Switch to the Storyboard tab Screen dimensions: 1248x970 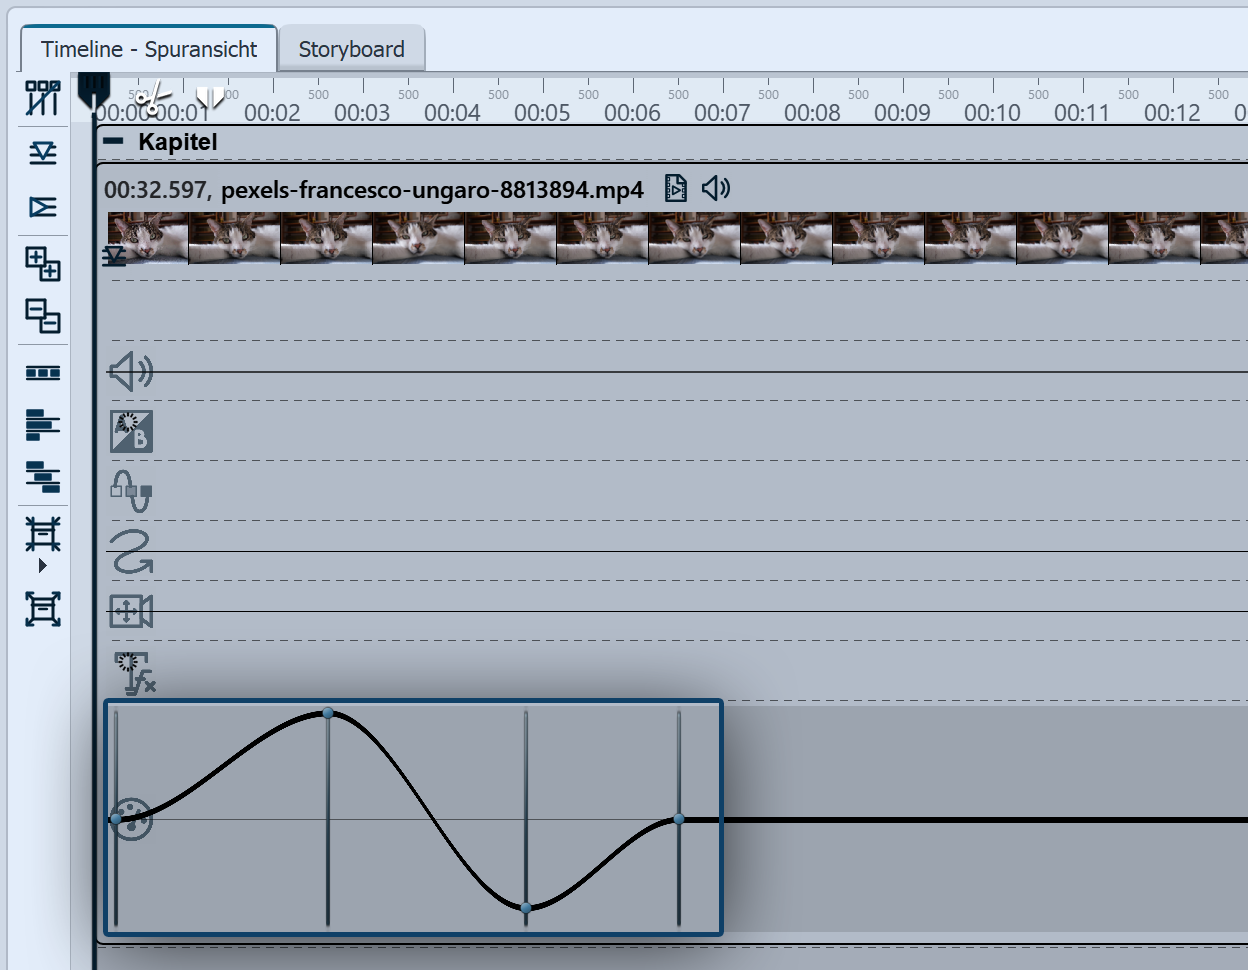click(351, 49)
